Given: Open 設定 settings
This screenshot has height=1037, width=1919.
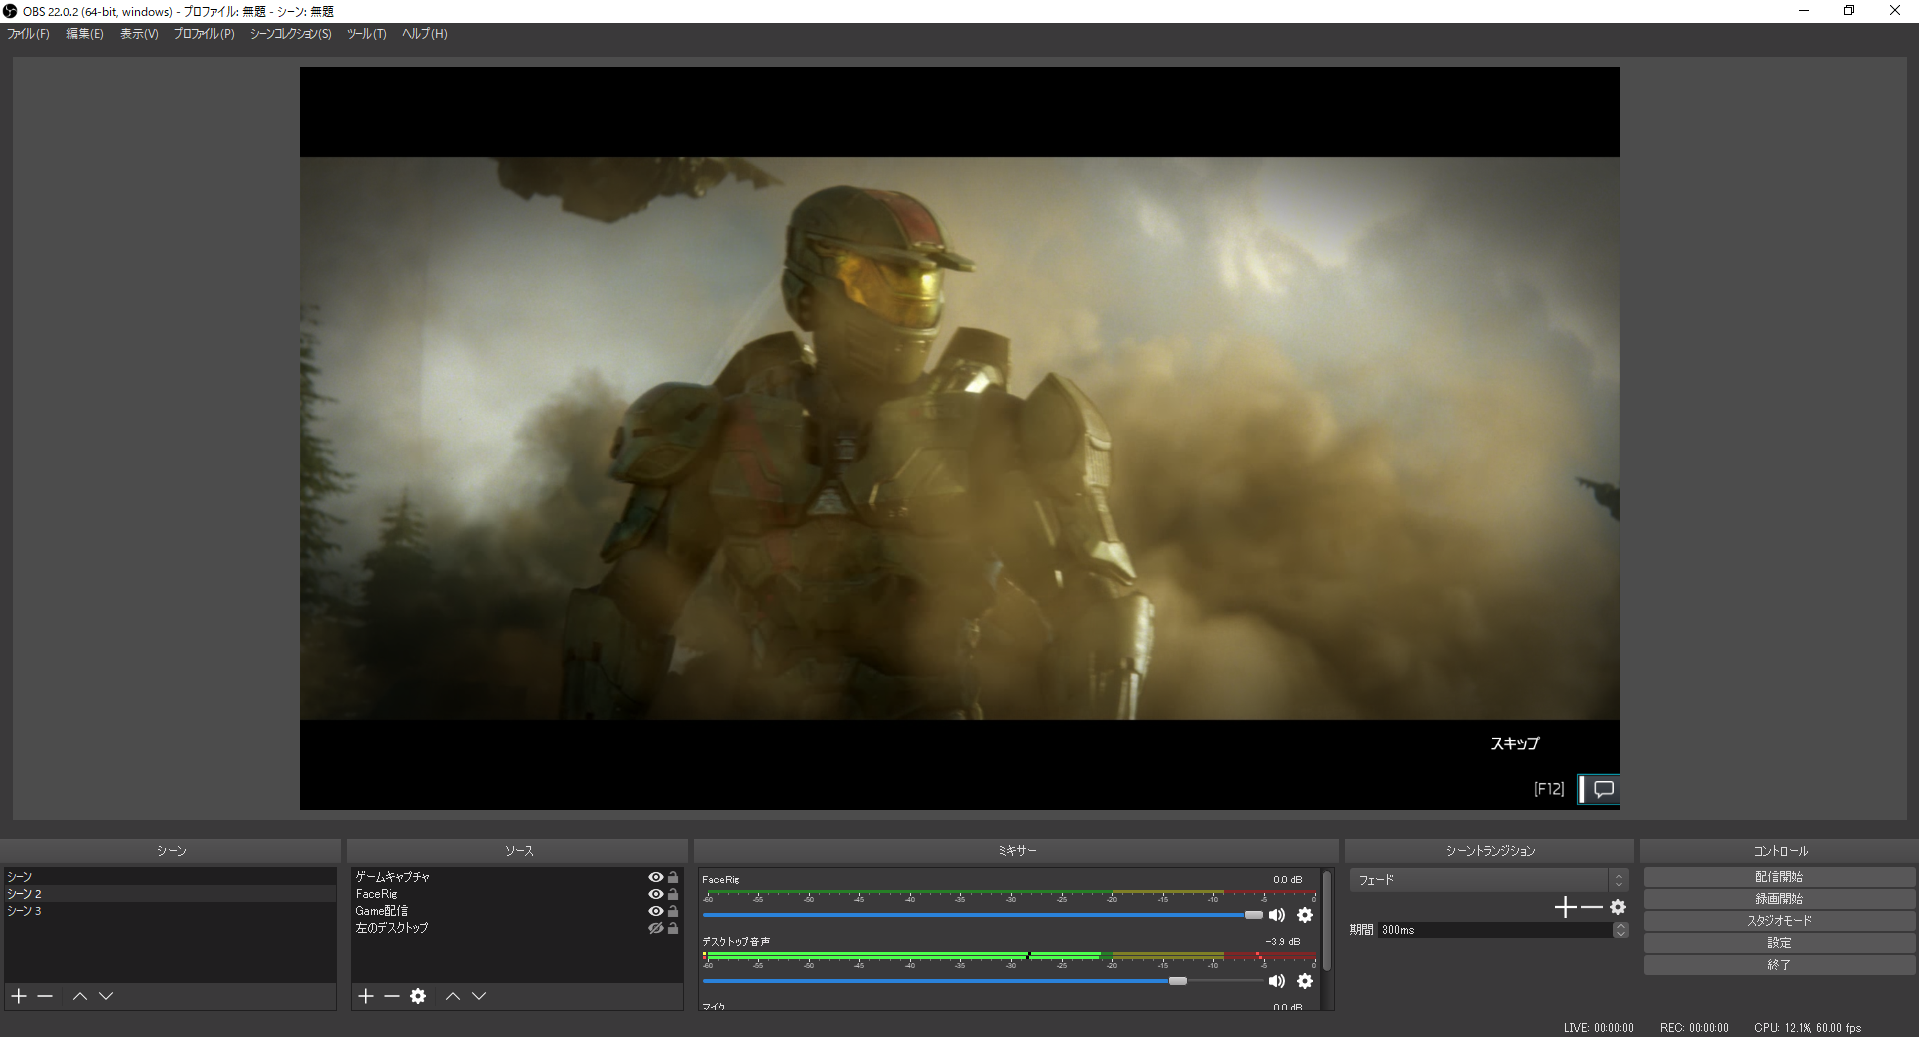Looking at the screenshot, I should tap(1779, 942).
